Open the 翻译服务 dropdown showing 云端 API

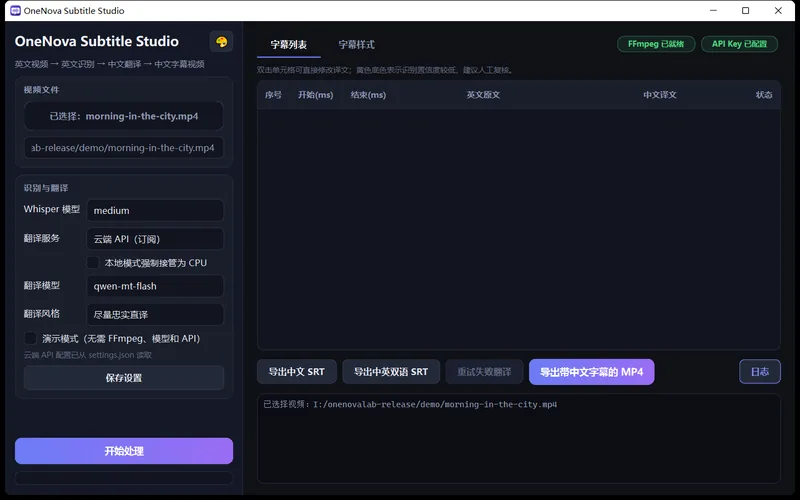[155, 239]
